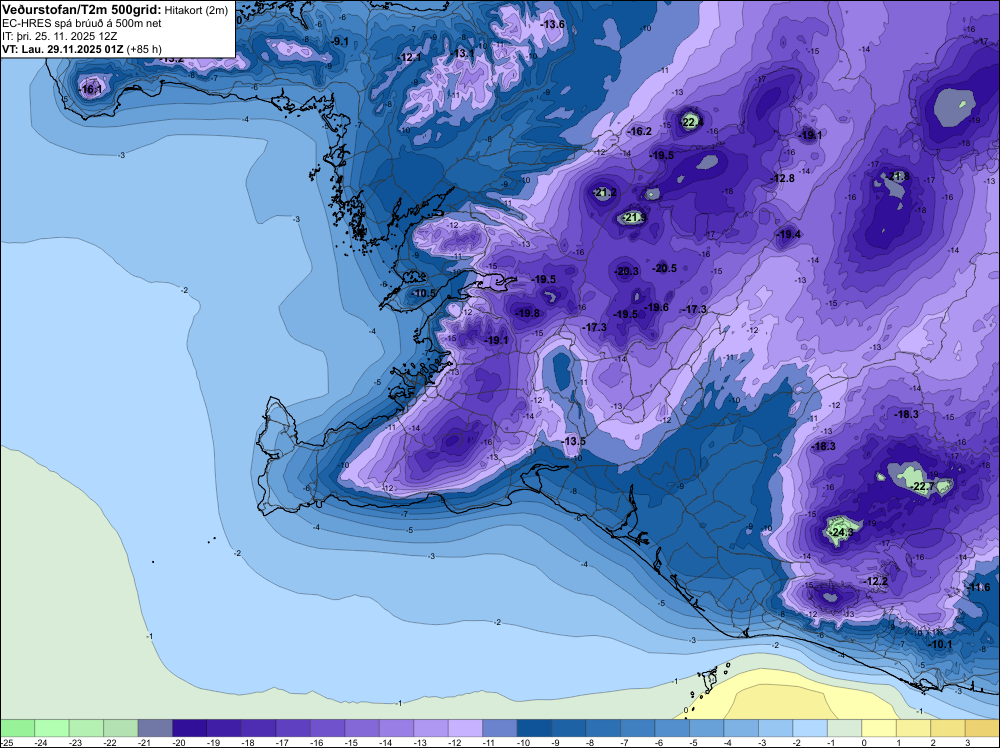Click the legend swatch labeled -10

pos(534,728)
